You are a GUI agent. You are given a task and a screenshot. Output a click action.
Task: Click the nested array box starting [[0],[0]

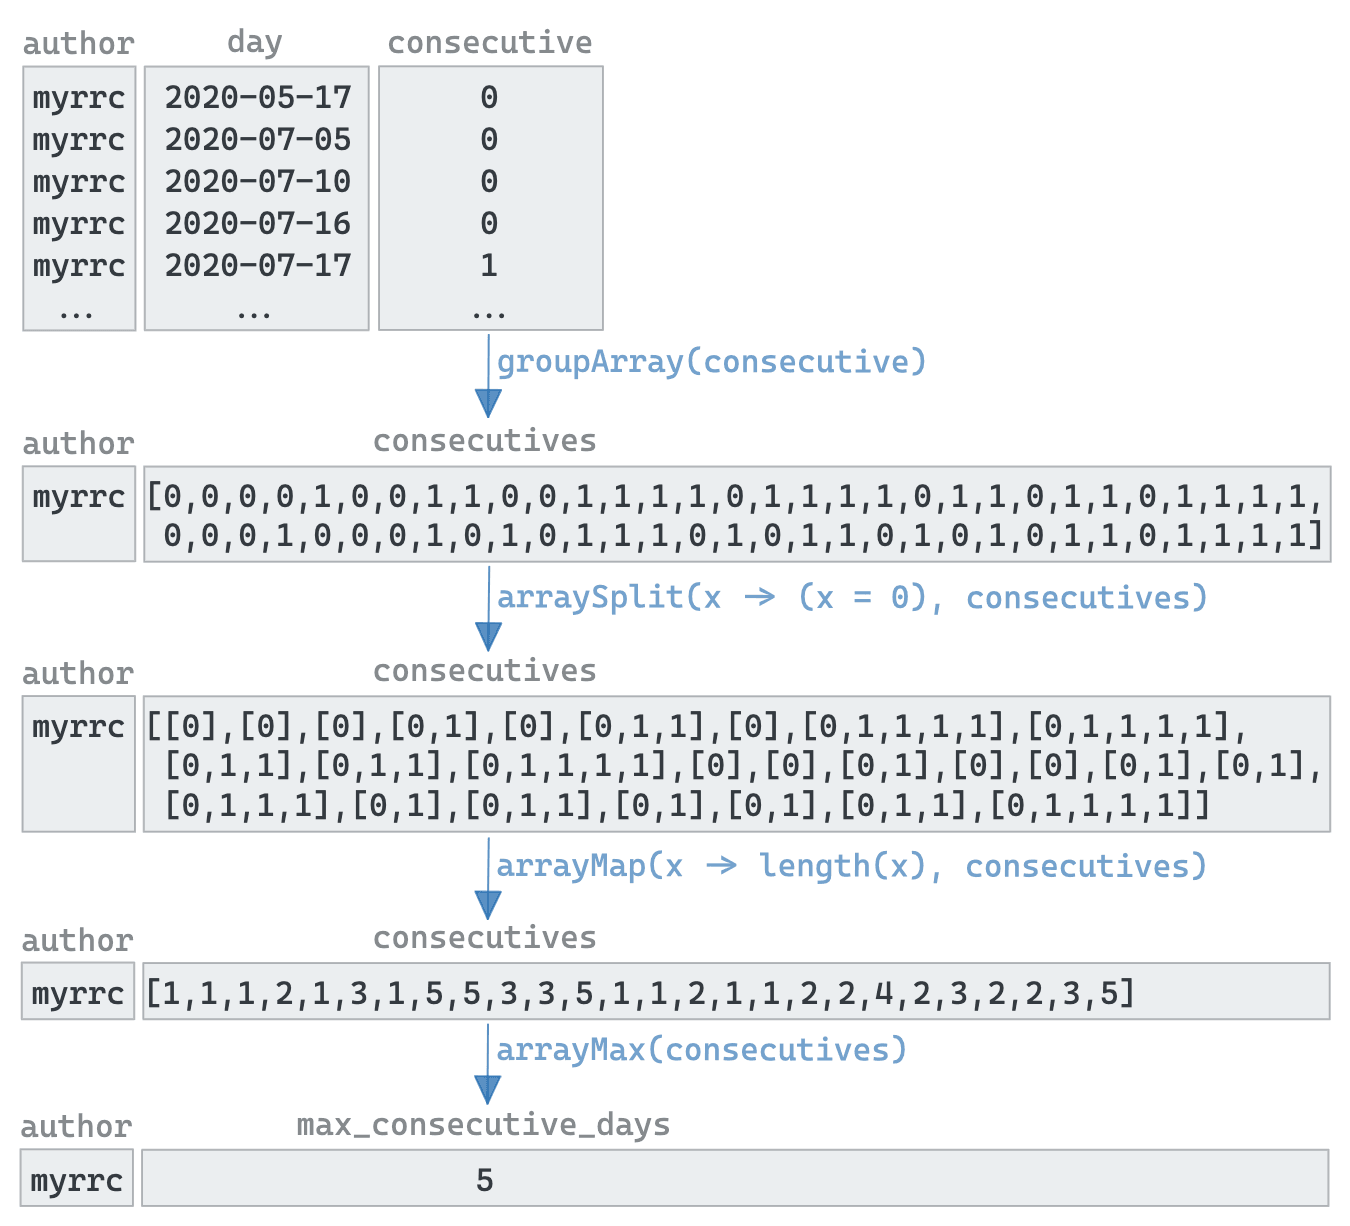[736, 764]
